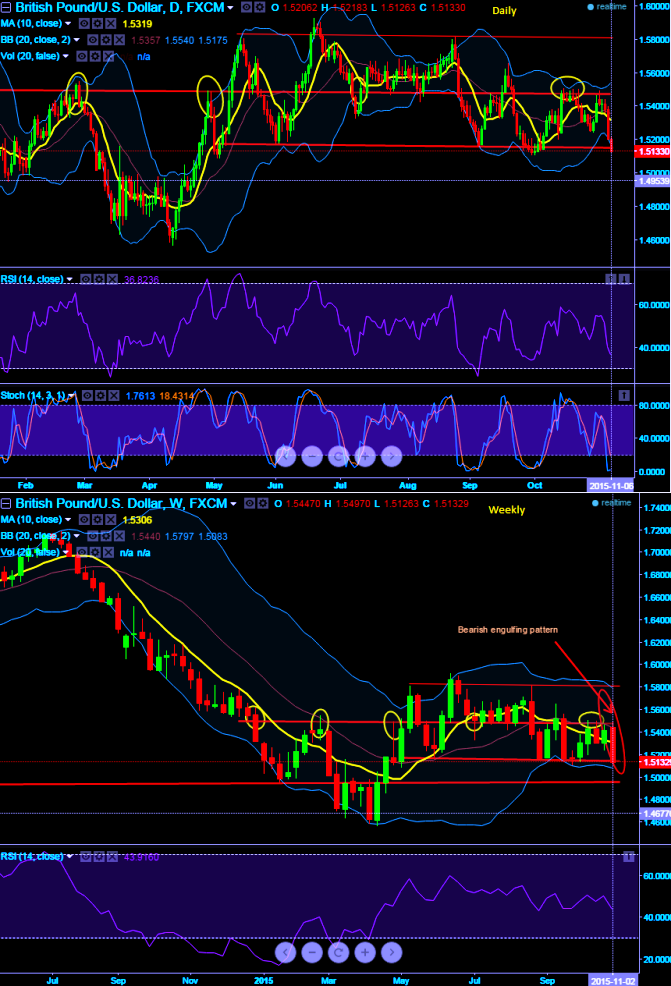The image size is (671, 986).
Task: Expand the Stoch (14, 3, 1) dropdown arrow
Action: [x=72, y=397]
